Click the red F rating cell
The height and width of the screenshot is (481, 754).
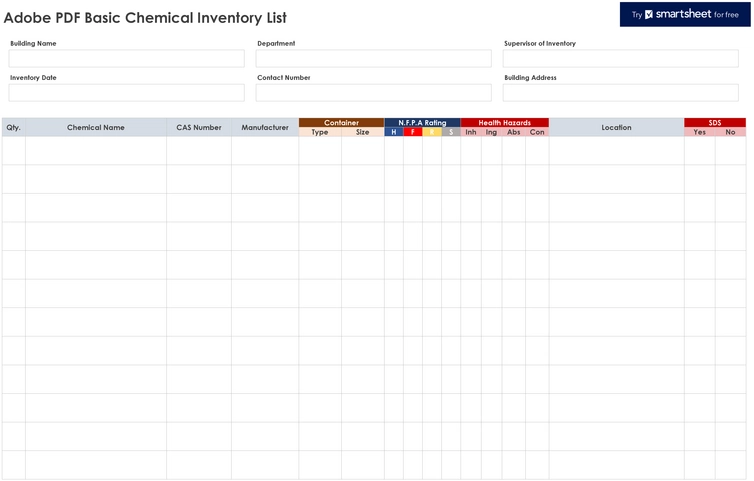tap(413, 132)
